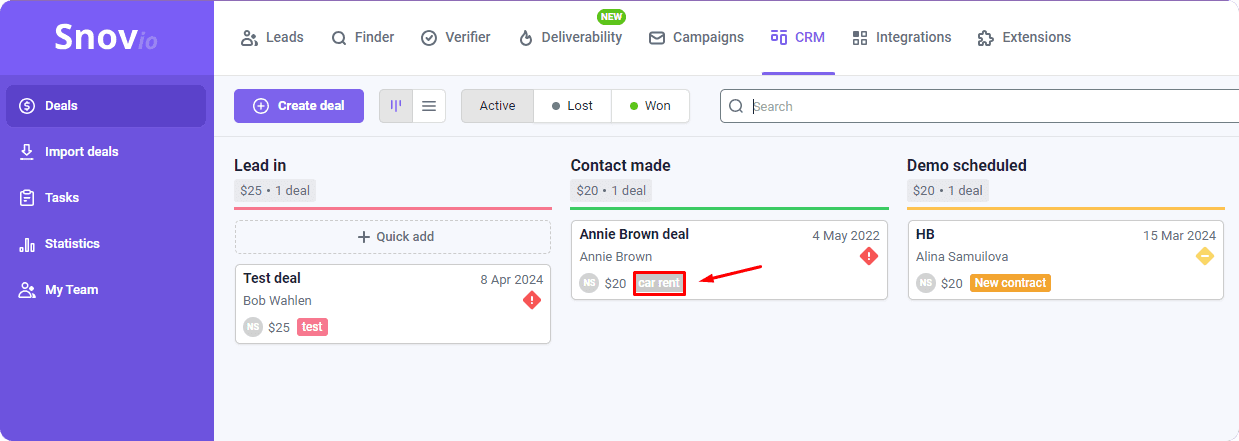This screenshot has height=441, width=1239.
Task: Click NS avatar on HB deal card
Action: tap(926, 284)
